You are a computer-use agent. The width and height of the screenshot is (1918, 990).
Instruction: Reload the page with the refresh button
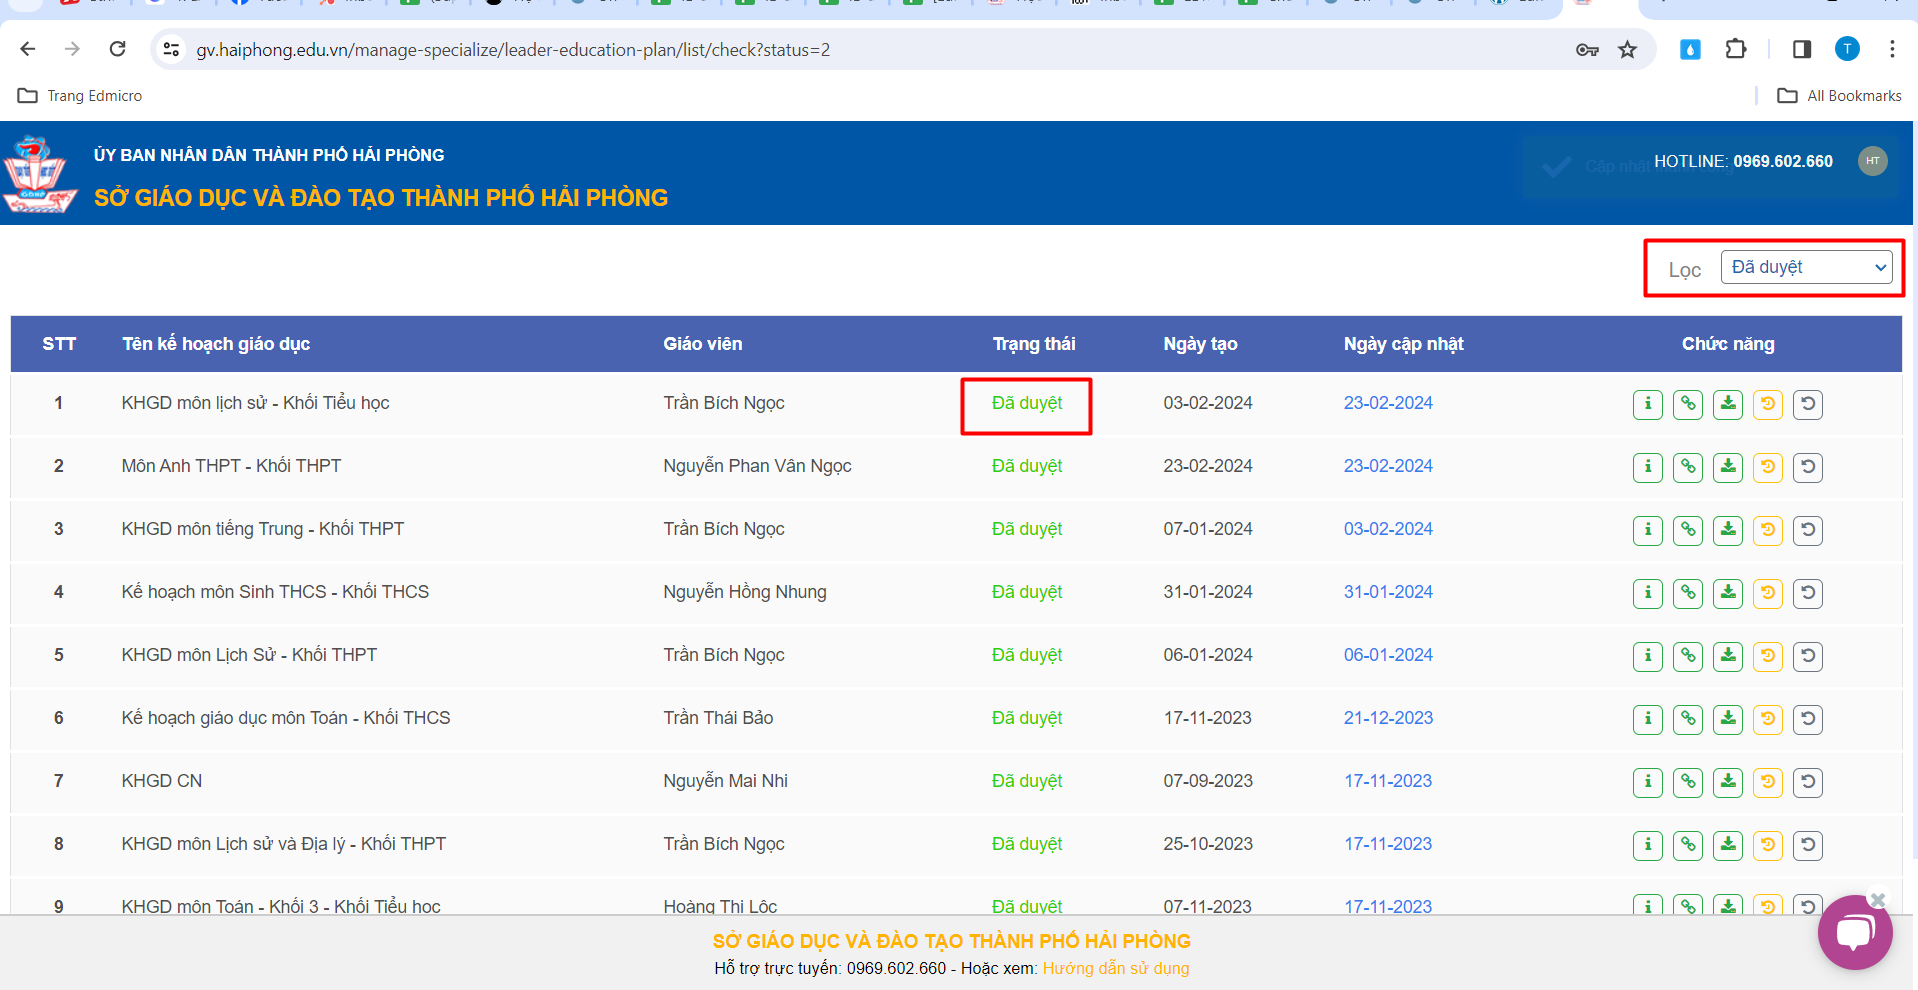point(117,49)
